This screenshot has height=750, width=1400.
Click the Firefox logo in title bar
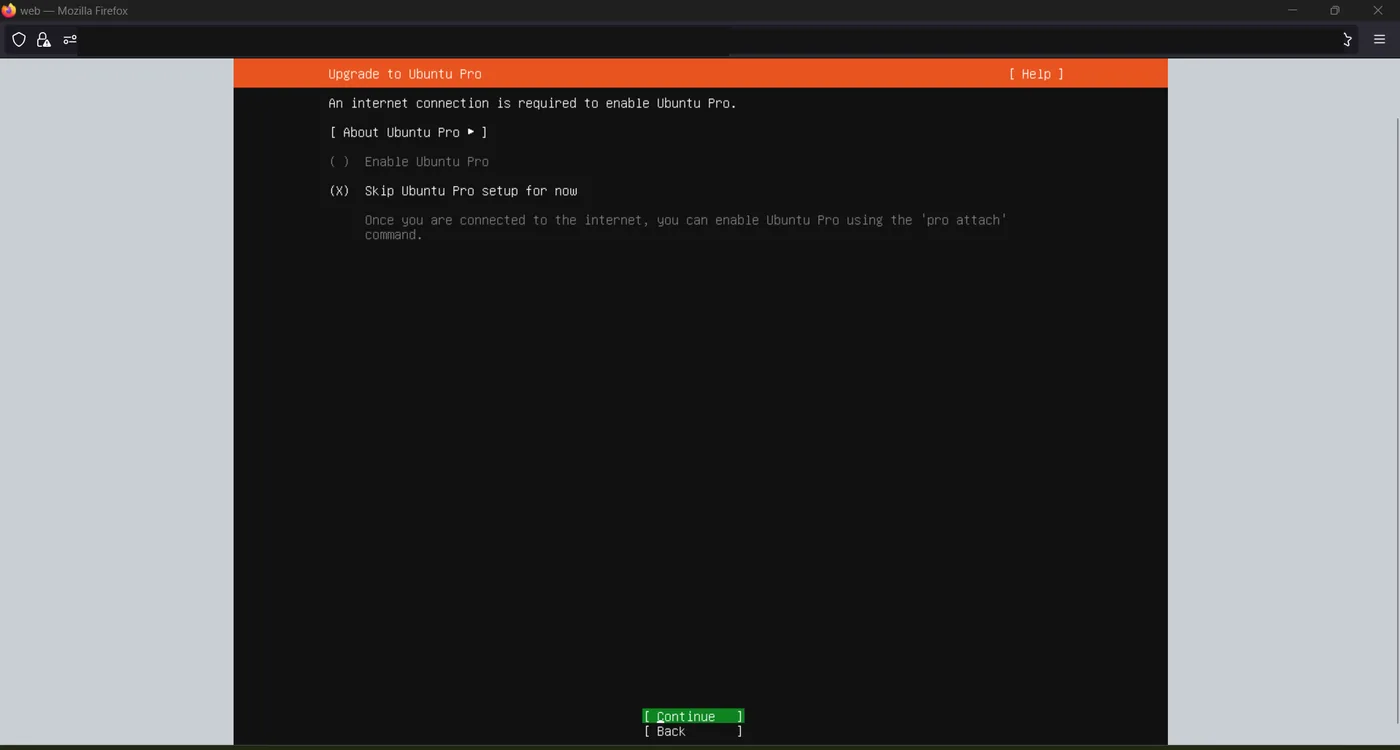click(9, 10)
